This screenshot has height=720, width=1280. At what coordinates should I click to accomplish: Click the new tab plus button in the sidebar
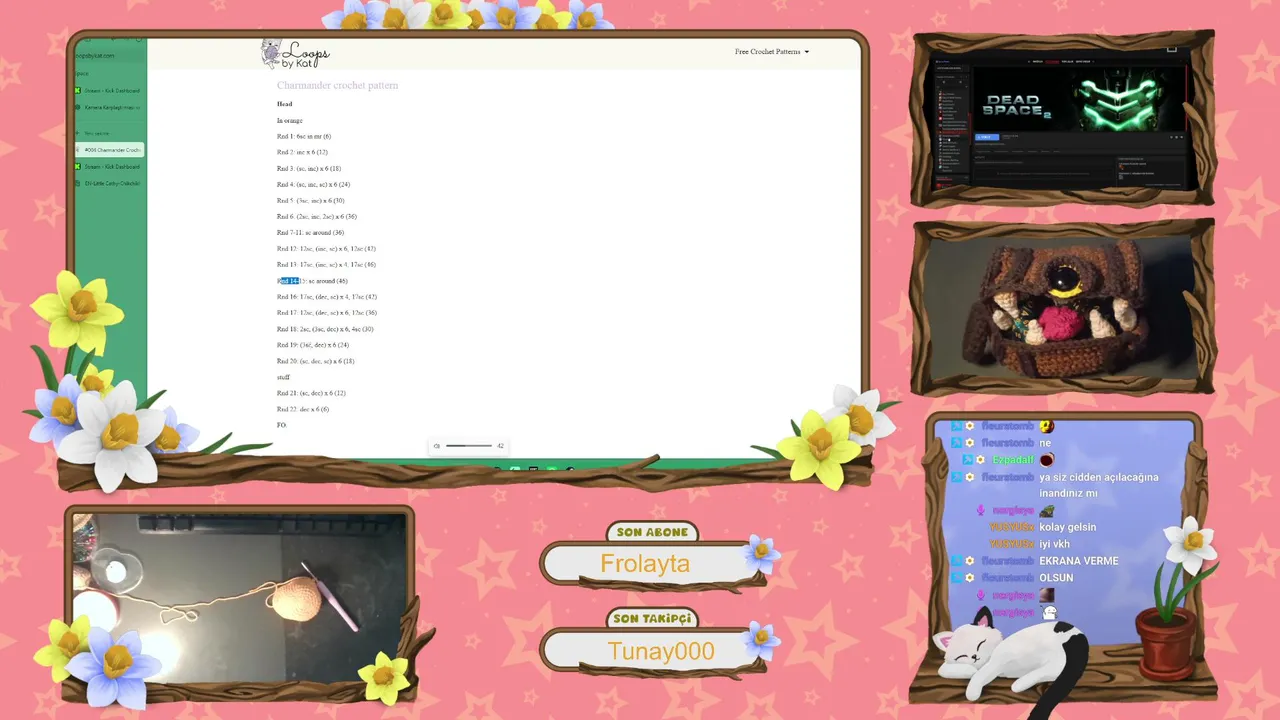[78, 133]
